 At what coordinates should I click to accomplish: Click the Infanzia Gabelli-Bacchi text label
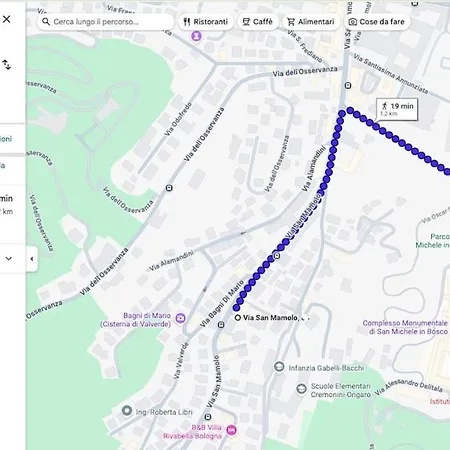326,368
